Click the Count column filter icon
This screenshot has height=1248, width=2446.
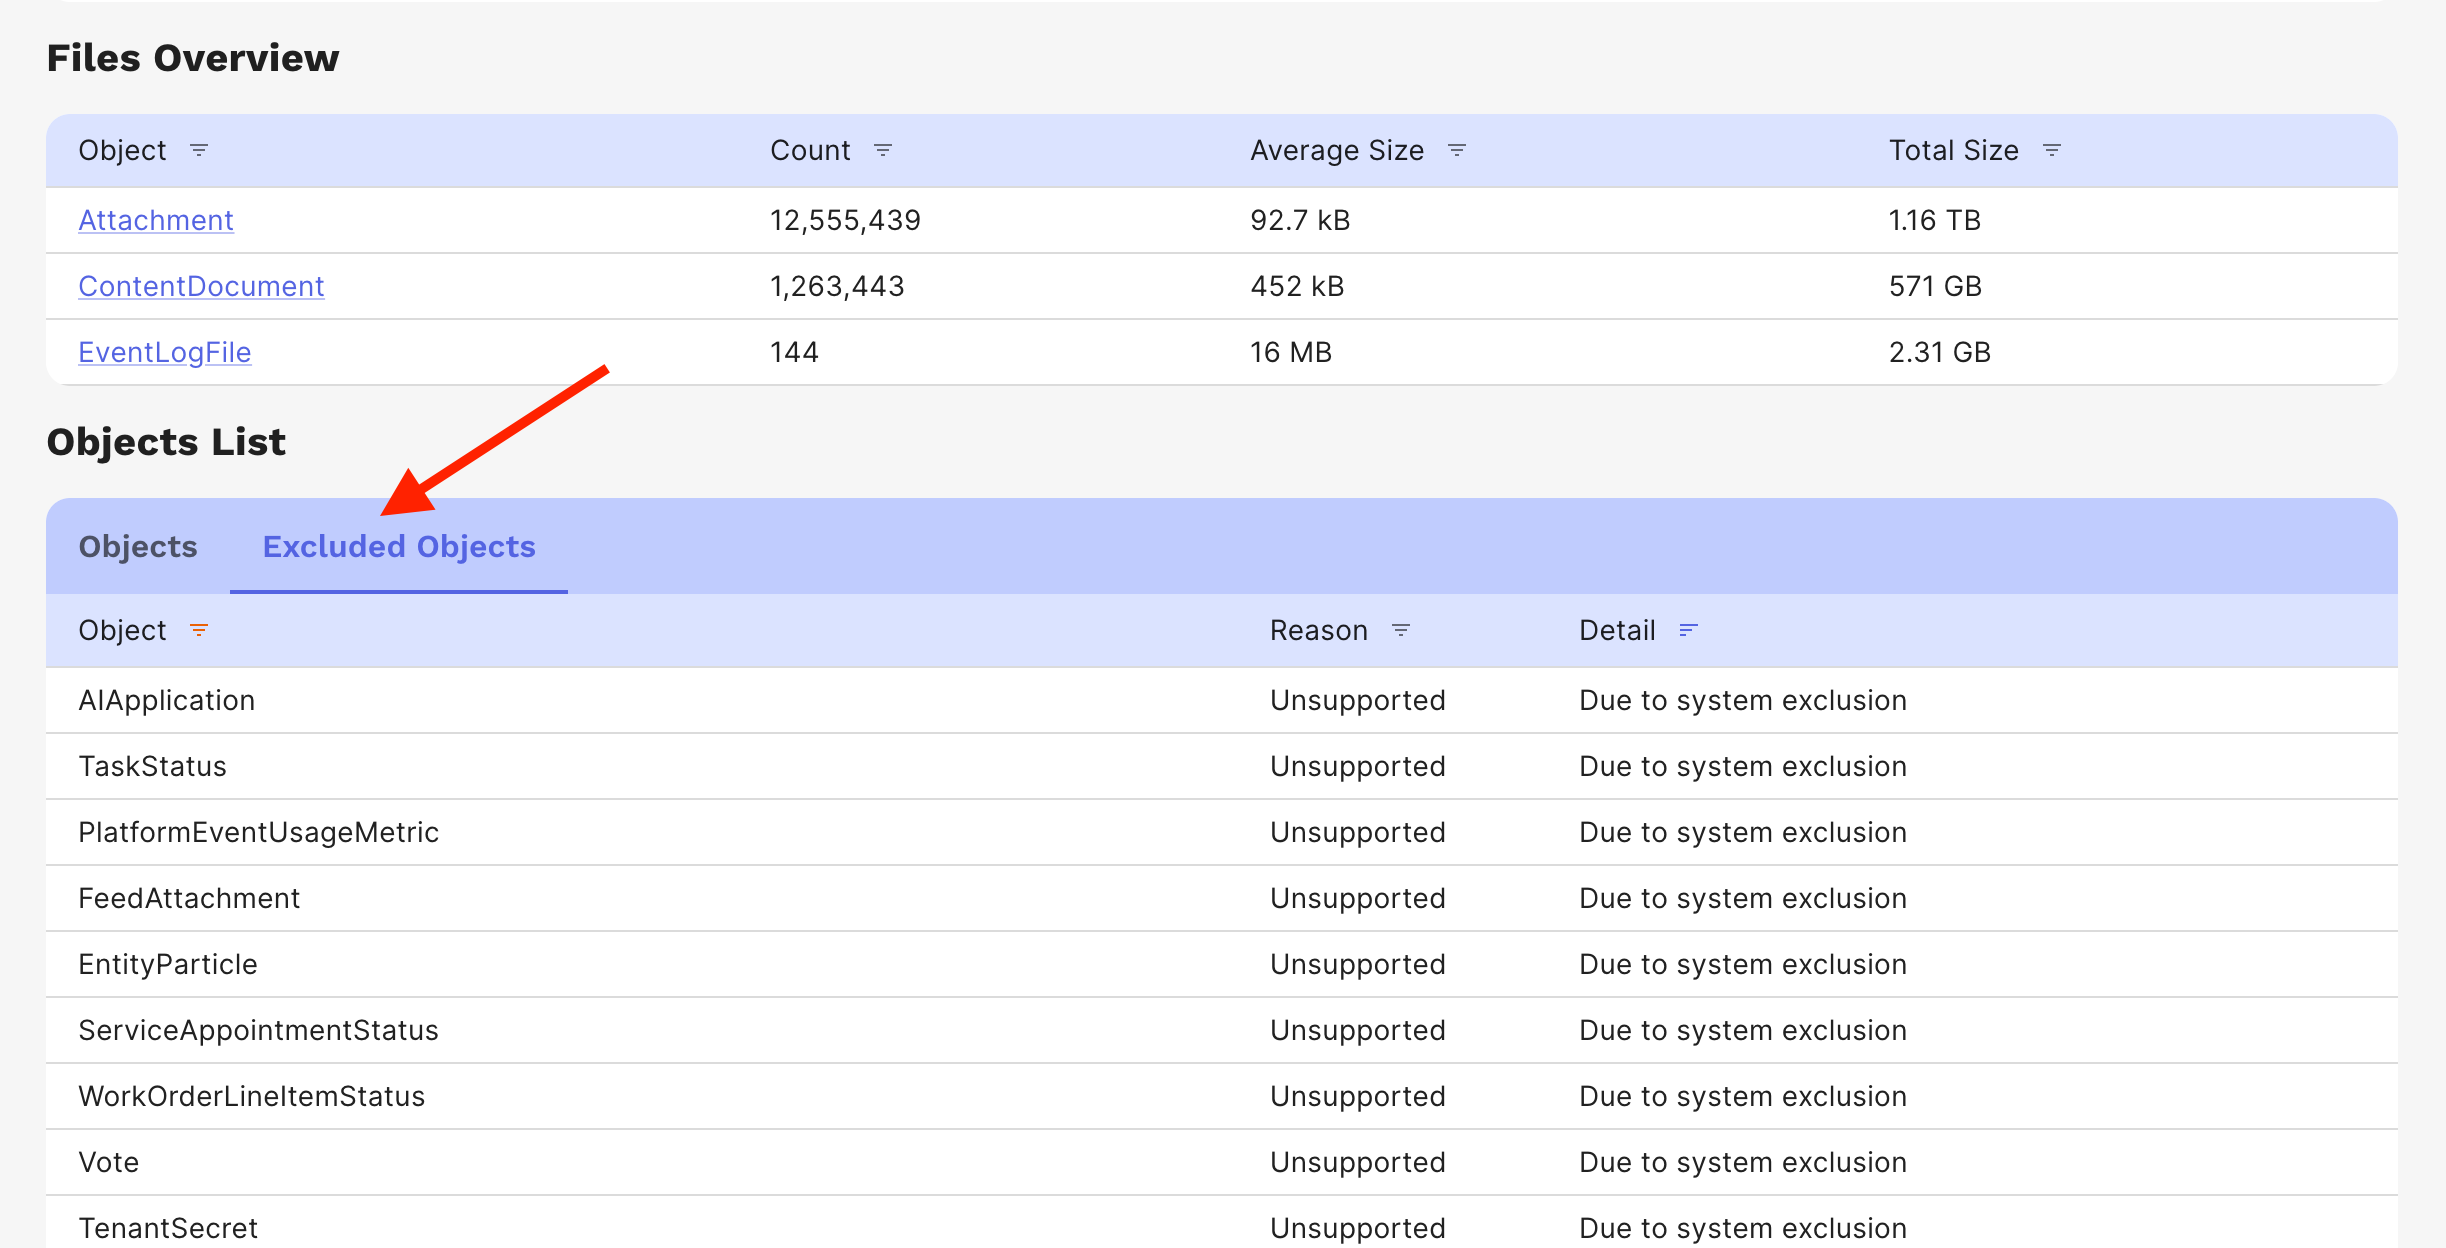(x=883, y=150)
